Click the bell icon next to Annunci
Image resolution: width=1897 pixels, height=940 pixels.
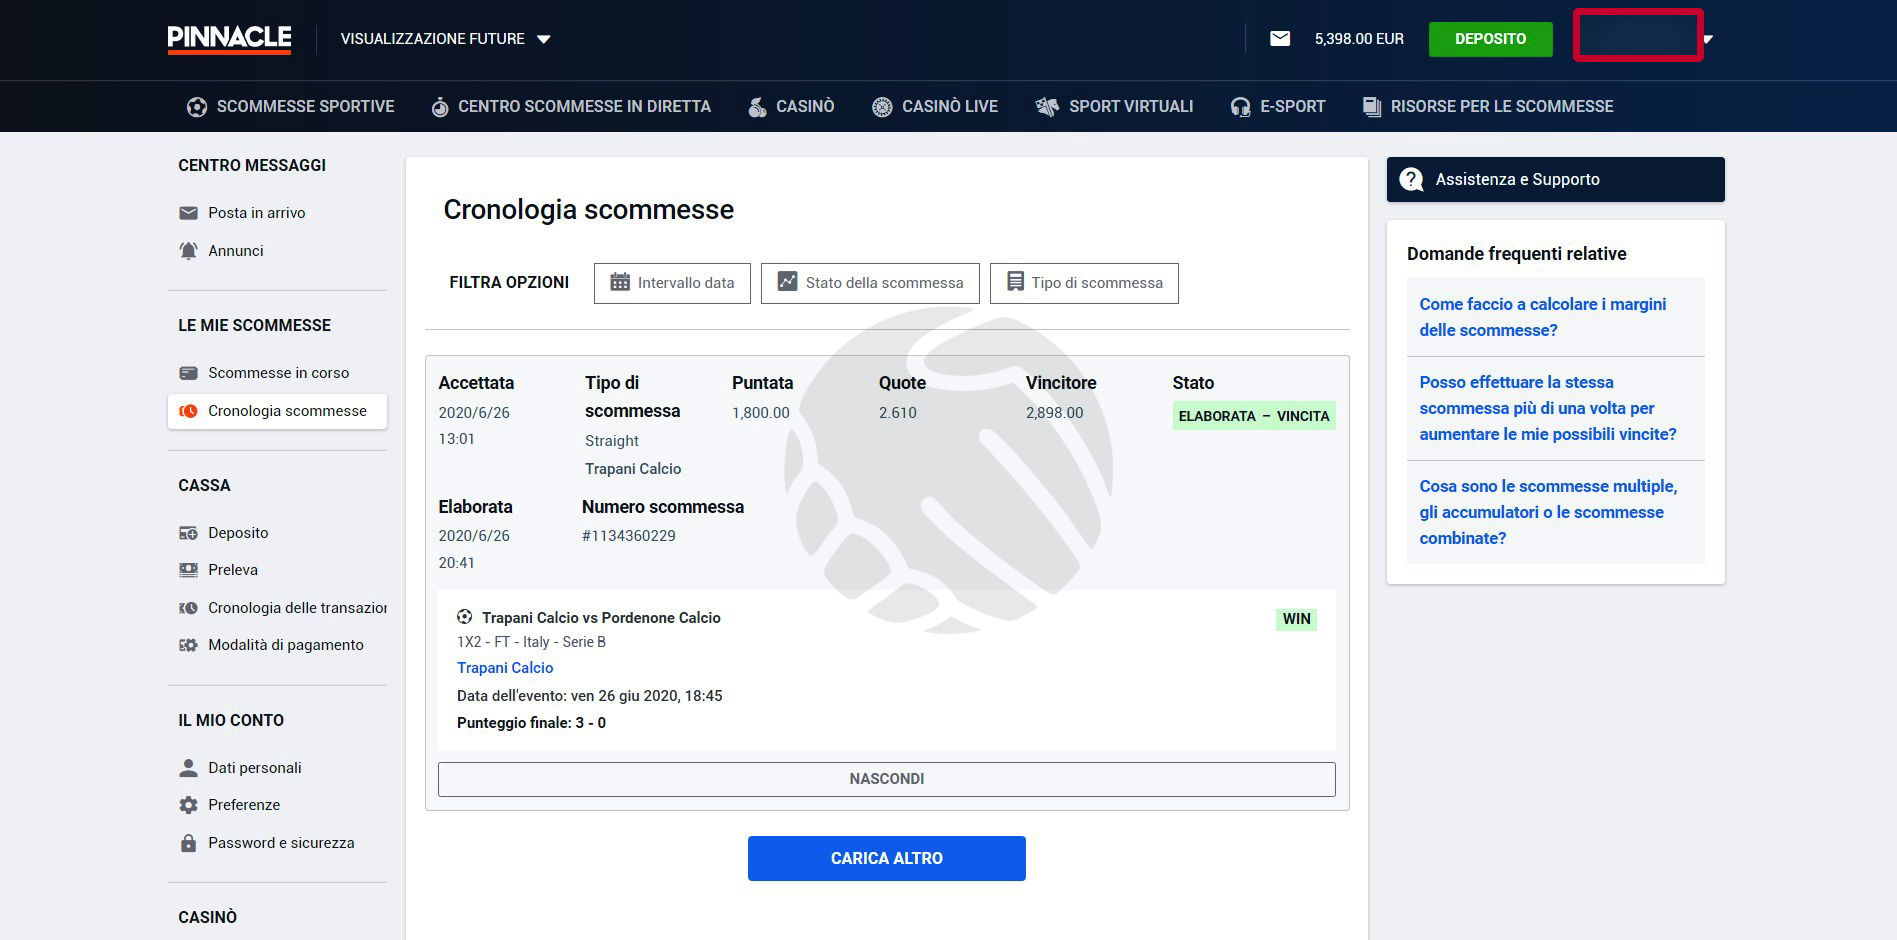(188, 251)
